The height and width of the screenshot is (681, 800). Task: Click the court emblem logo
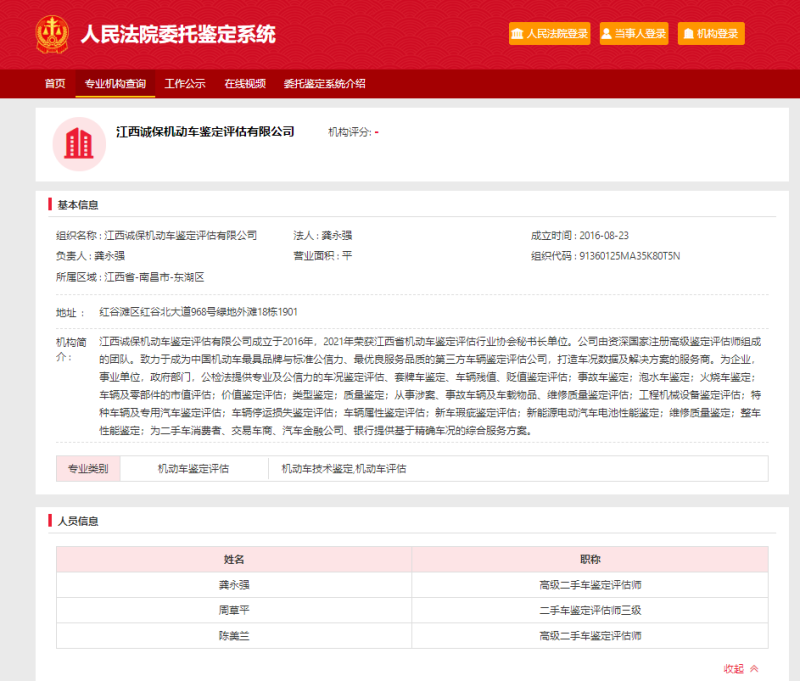52,34
